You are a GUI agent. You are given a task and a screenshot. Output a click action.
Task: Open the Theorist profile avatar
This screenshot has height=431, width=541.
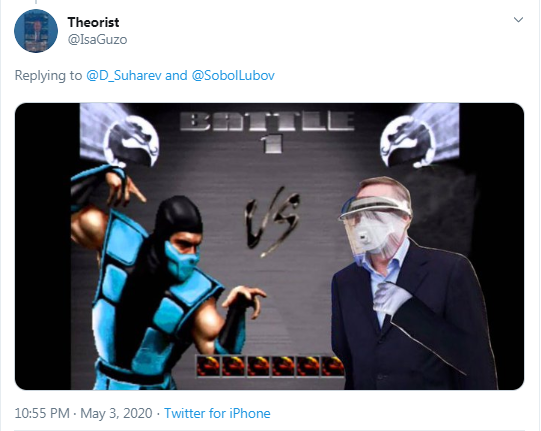pos(36,31)
